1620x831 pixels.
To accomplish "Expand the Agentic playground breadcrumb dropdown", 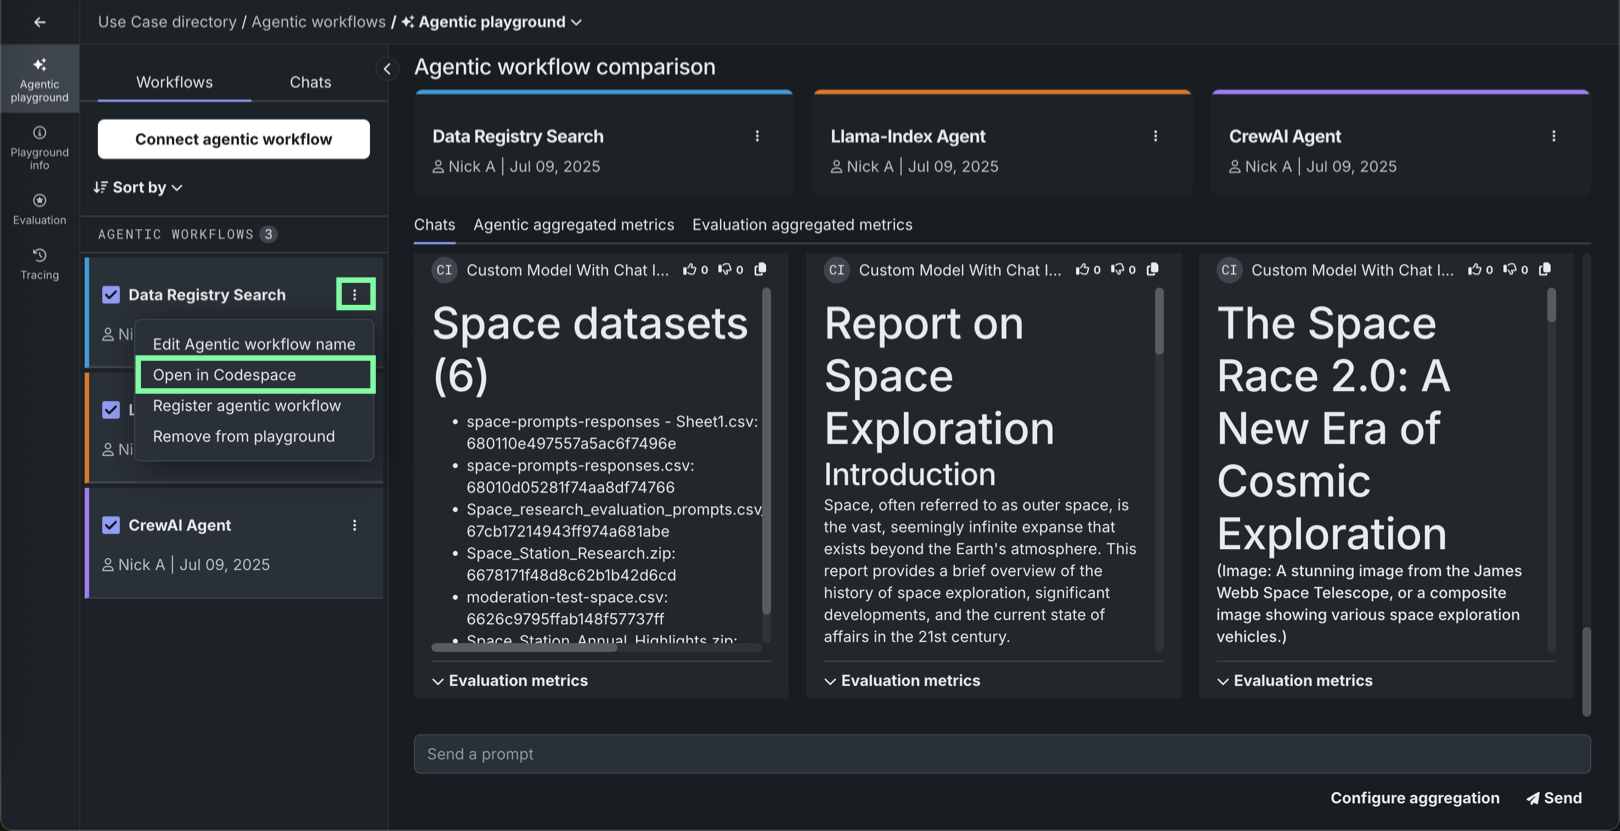I will point(576,22).
